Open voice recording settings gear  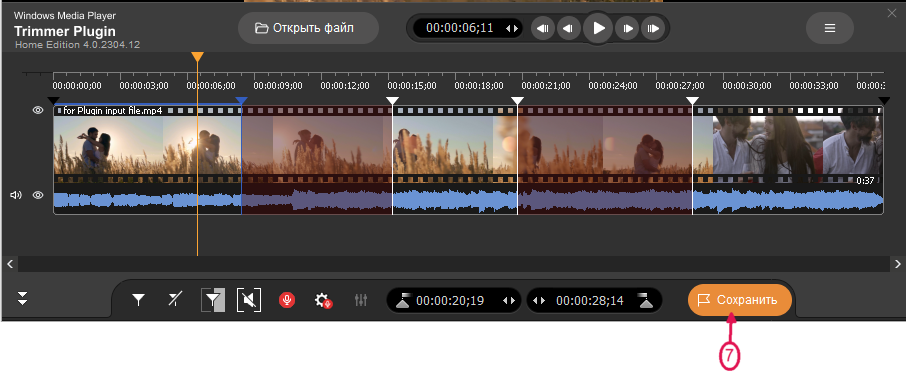(322, 300)
